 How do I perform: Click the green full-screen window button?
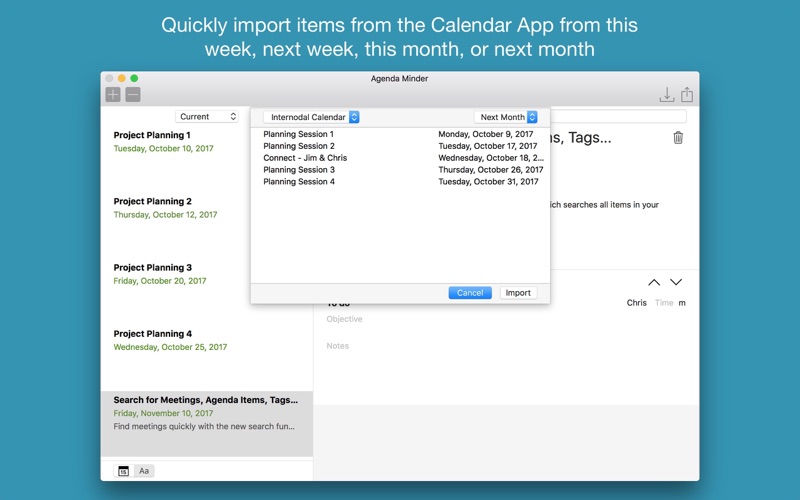(134, 78)
